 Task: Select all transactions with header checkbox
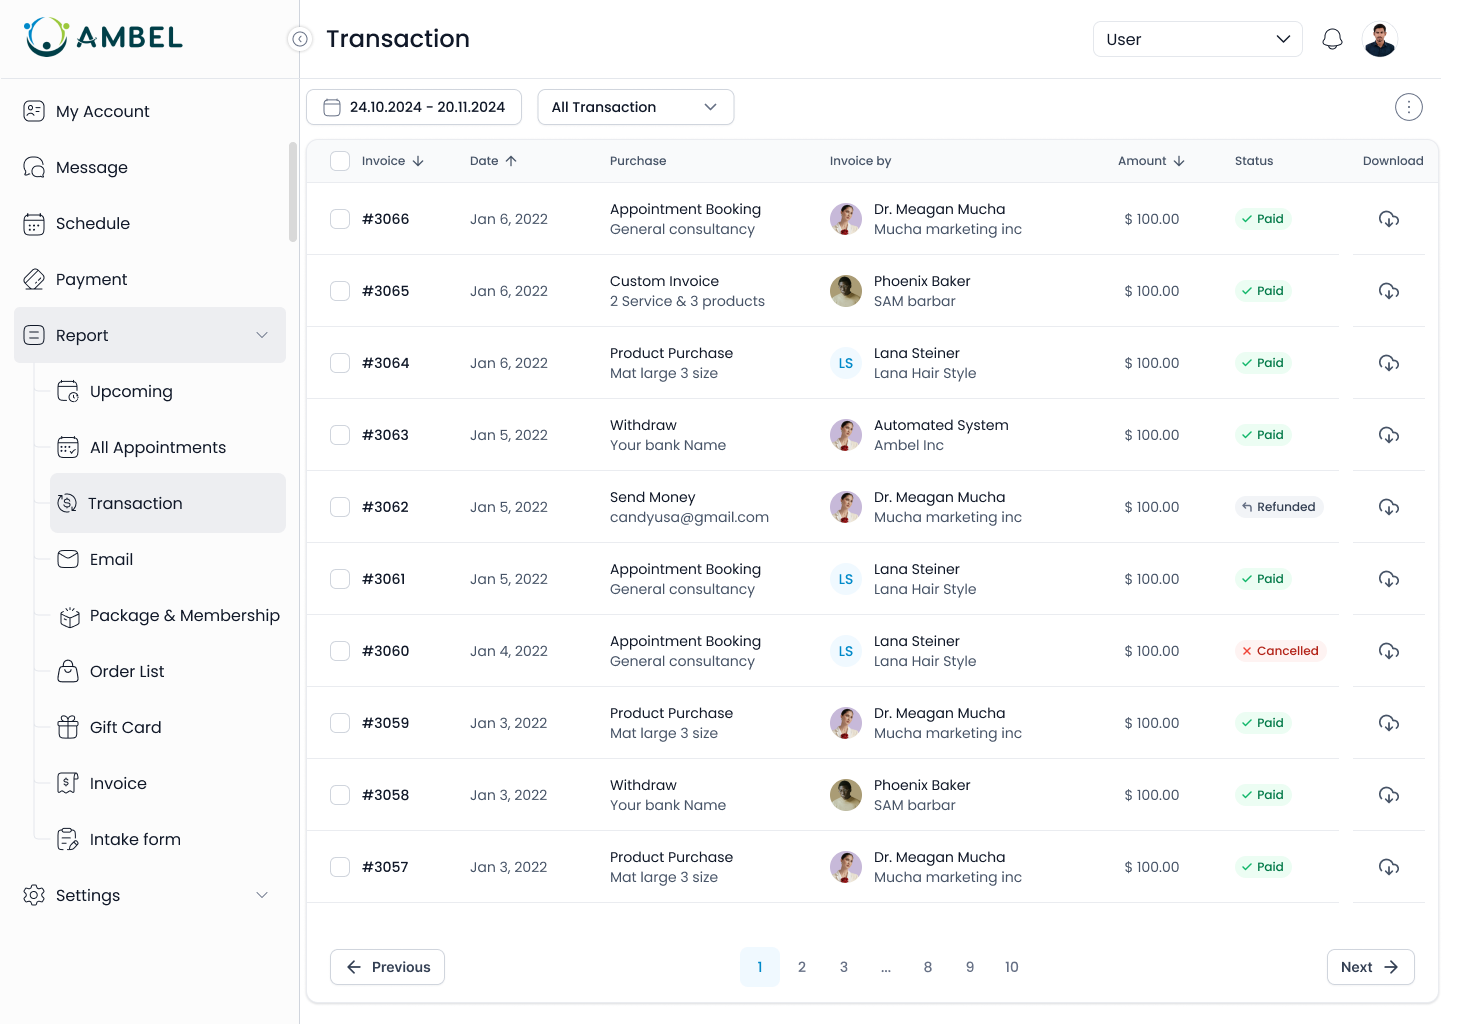click(x=339, y=160)
